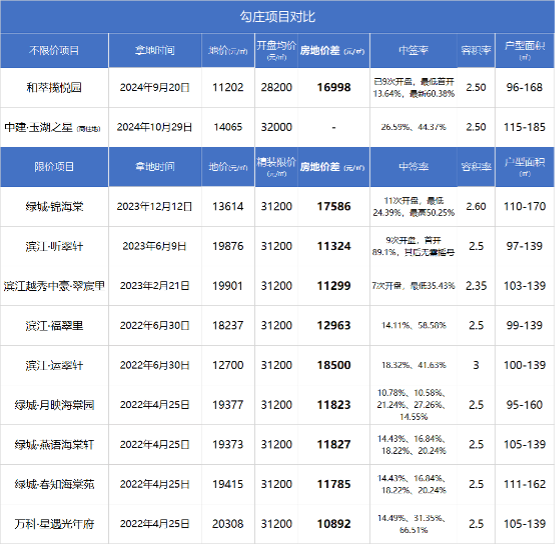The width and height of the screenshot is (556, 544).
Task: Click project 绿城·月映海棠园
Action: [54, 405]
